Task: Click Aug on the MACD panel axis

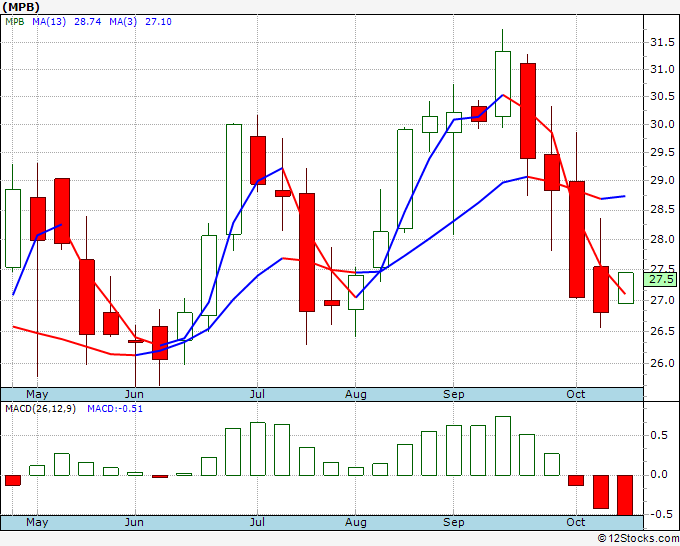Action: click(x=356, y=522)
